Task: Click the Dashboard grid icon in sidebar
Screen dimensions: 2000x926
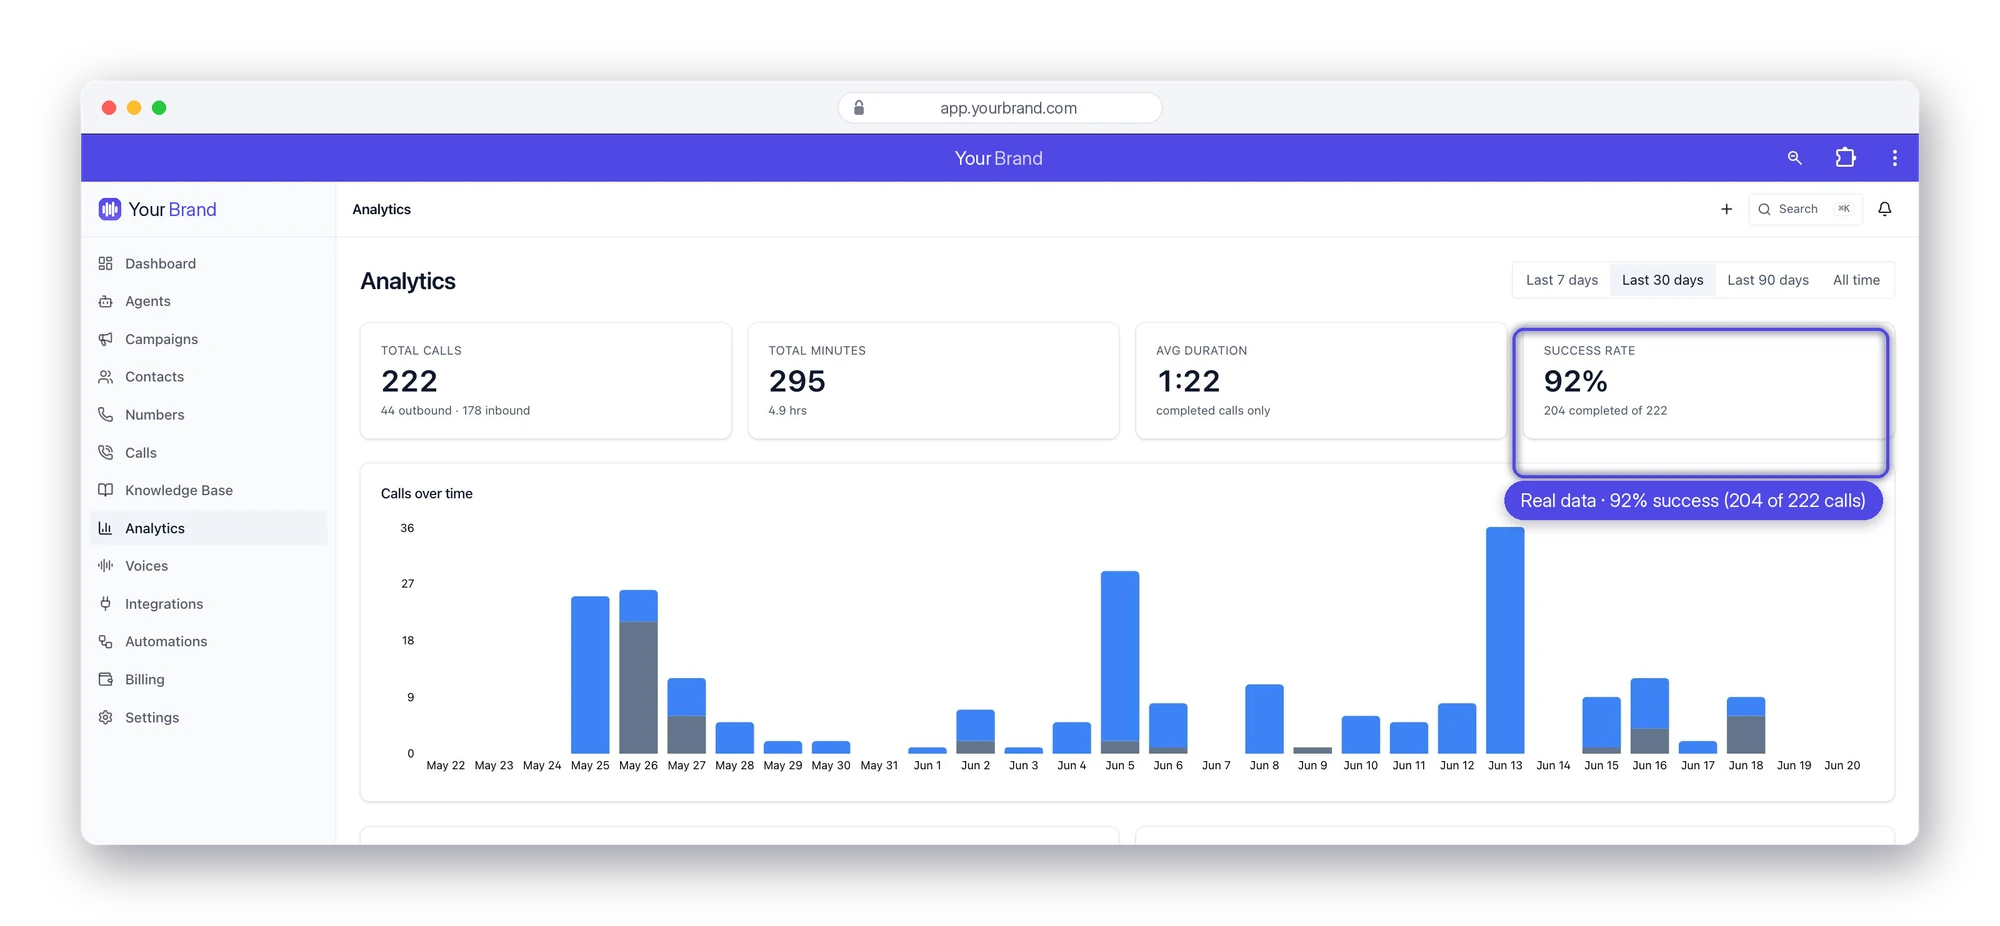Action: pyautogui.click(x=105, y=264)
